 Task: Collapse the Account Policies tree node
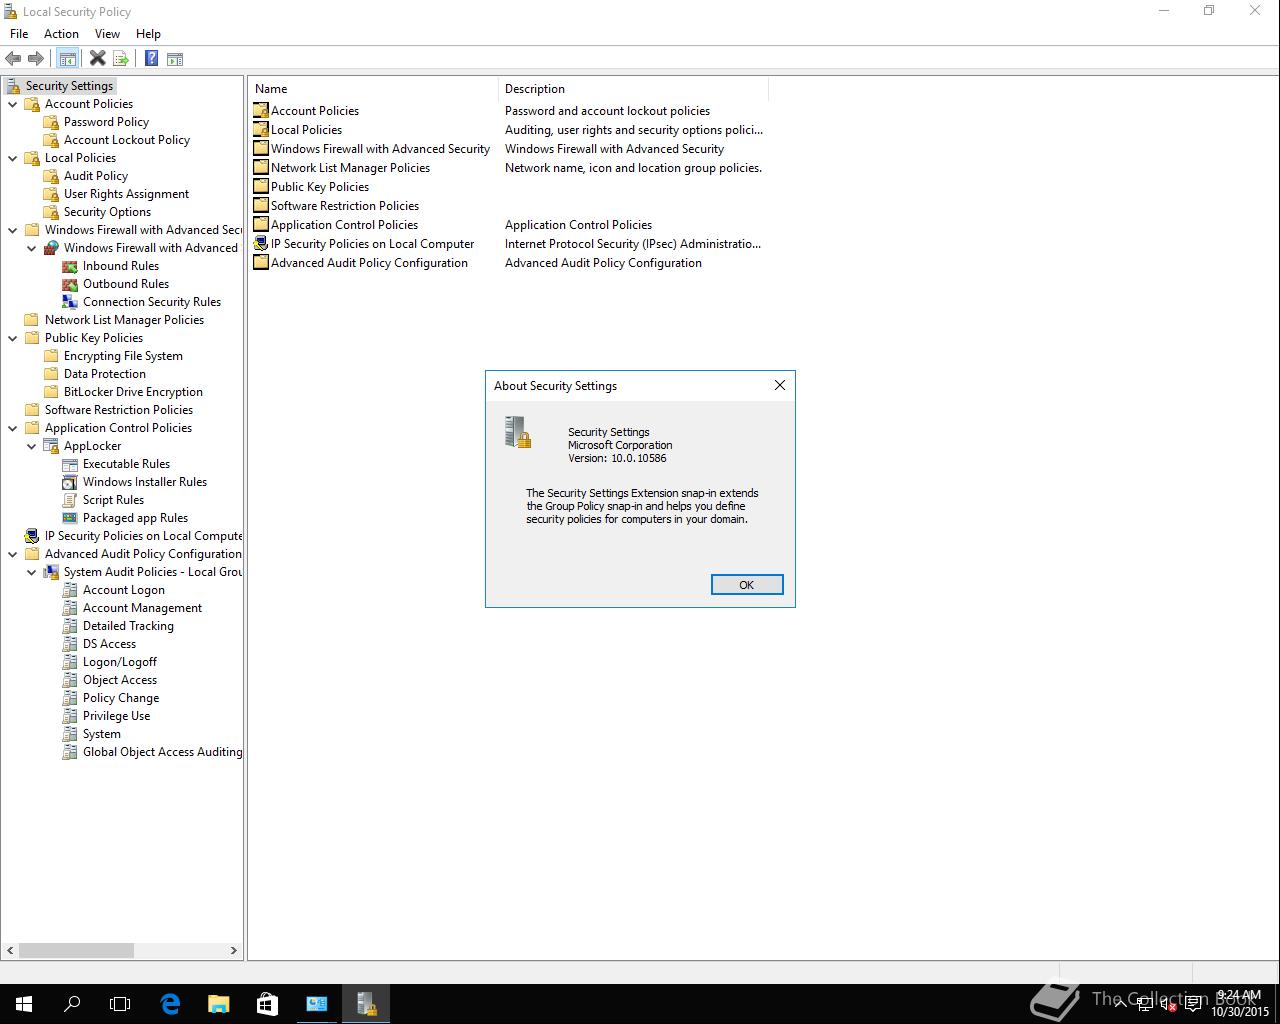click(13, 104)
